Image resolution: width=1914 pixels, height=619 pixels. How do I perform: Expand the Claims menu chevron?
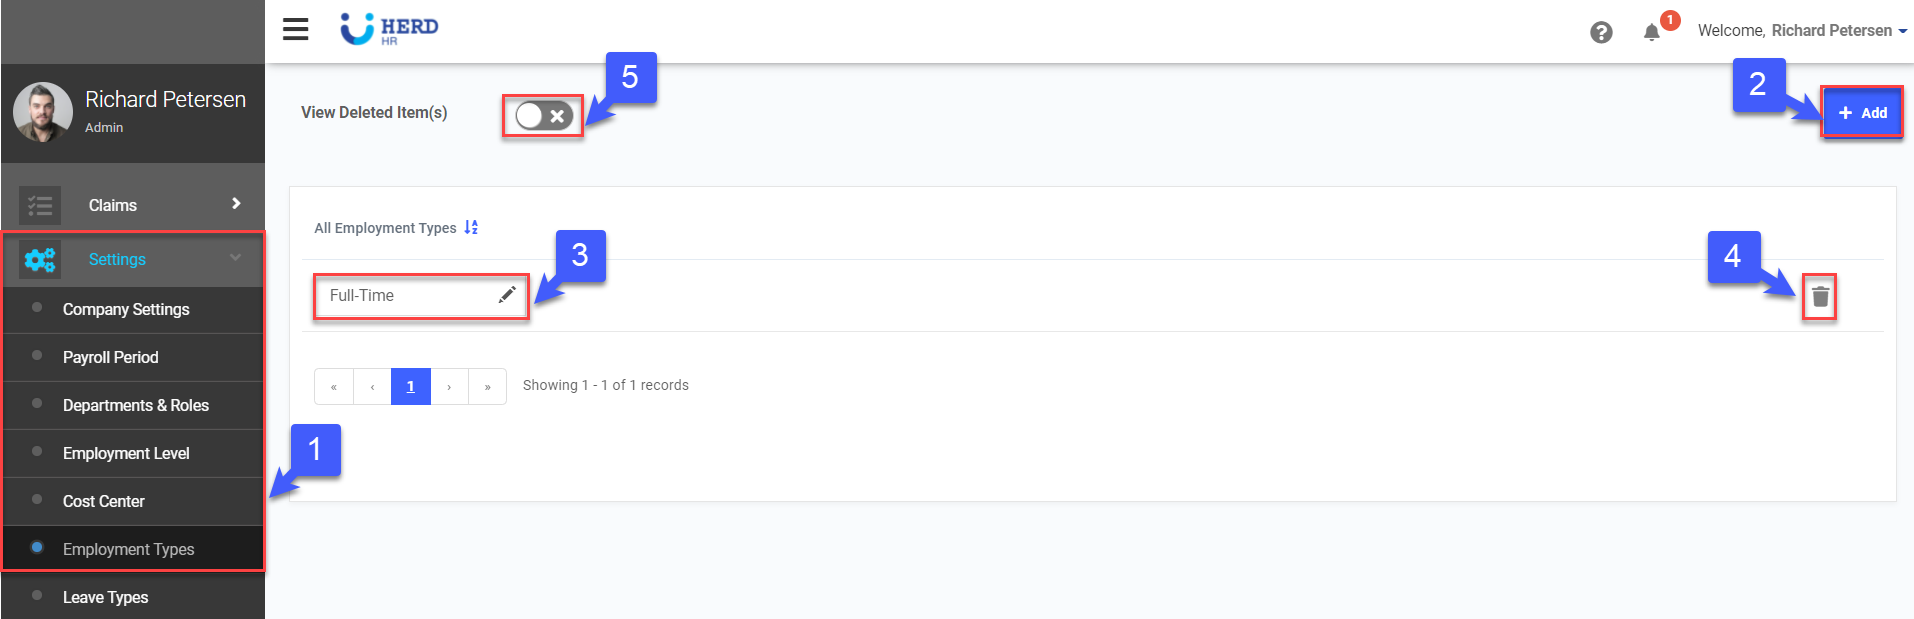pyautogui.click(x=236, y=204)
